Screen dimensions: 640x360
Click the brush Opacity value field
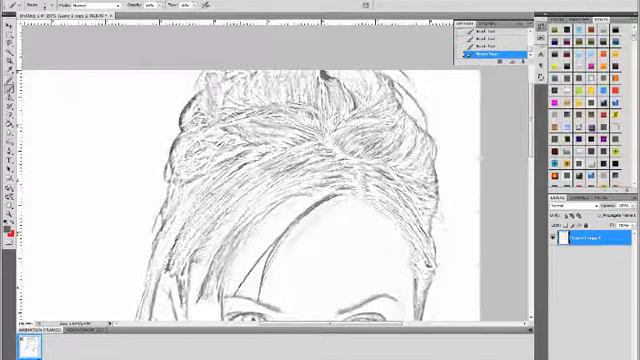tap(150, 5)
